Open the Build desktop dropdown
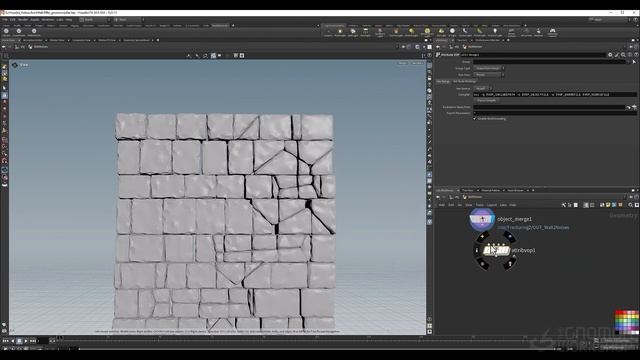Image resolution: width=640 pixels, height=360 pixels. (95, 19)
